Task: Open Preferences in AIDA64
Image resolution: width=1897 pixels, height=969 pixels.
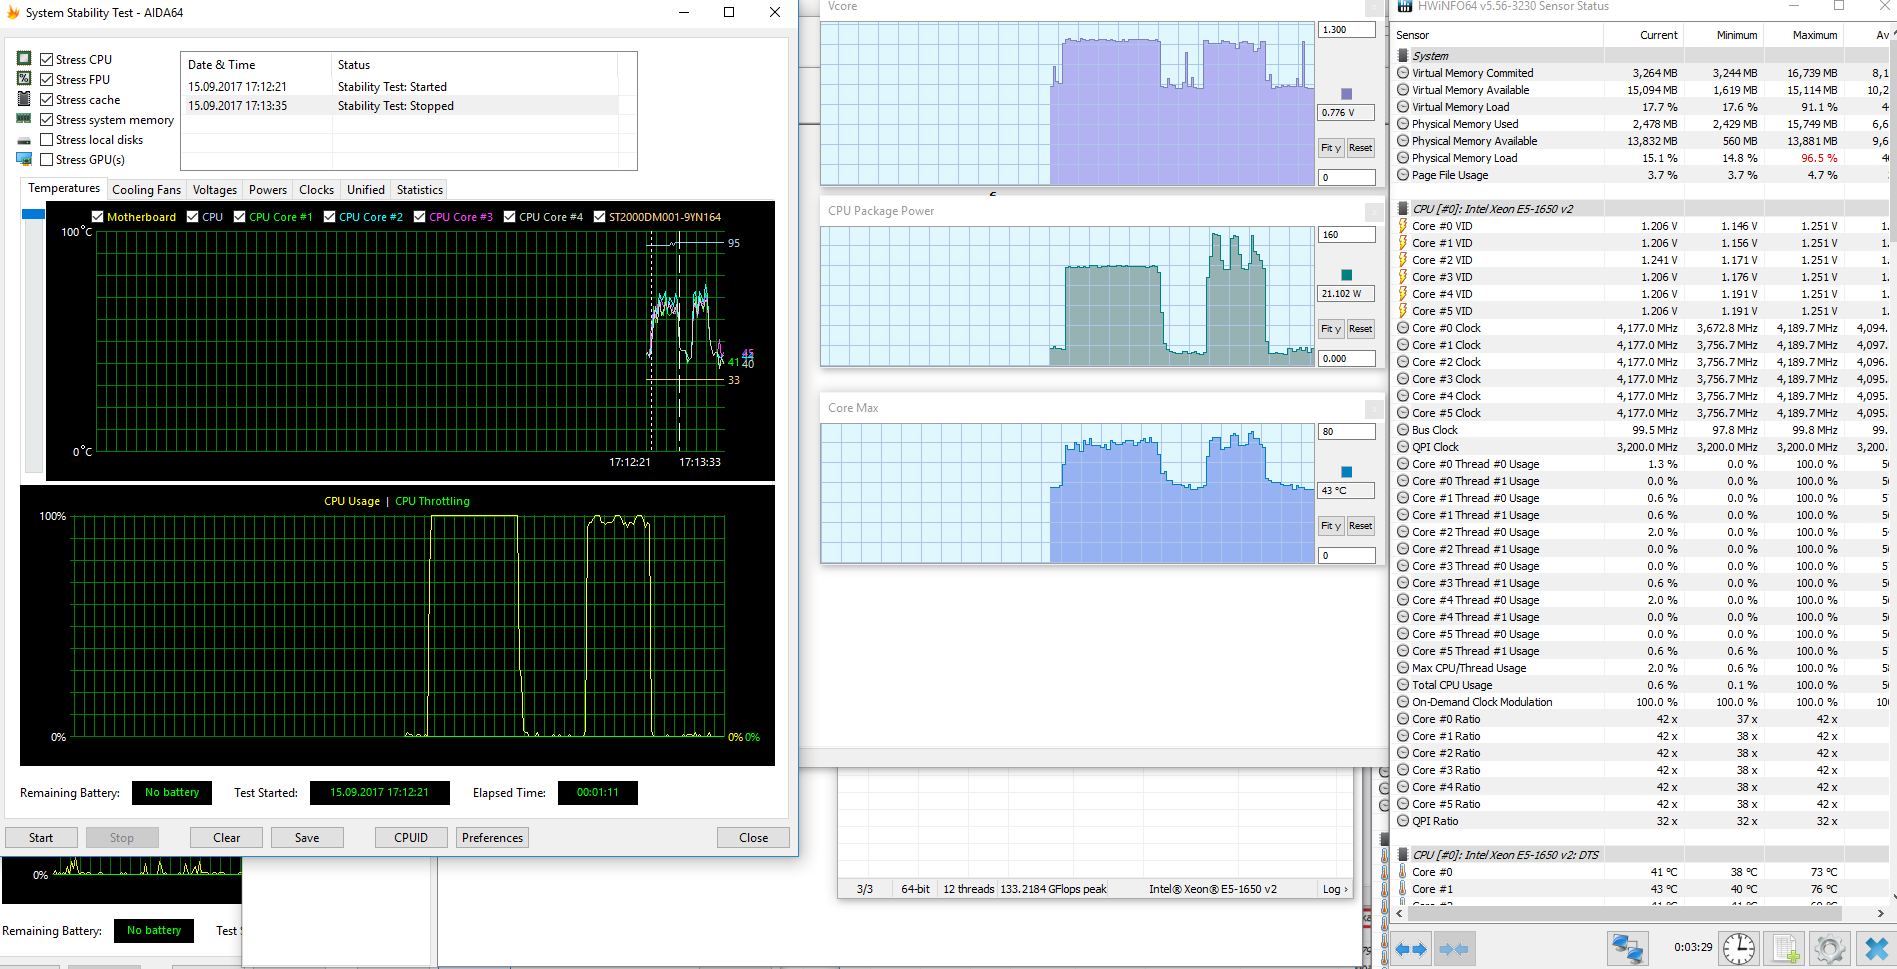Action: pos(492,838)
